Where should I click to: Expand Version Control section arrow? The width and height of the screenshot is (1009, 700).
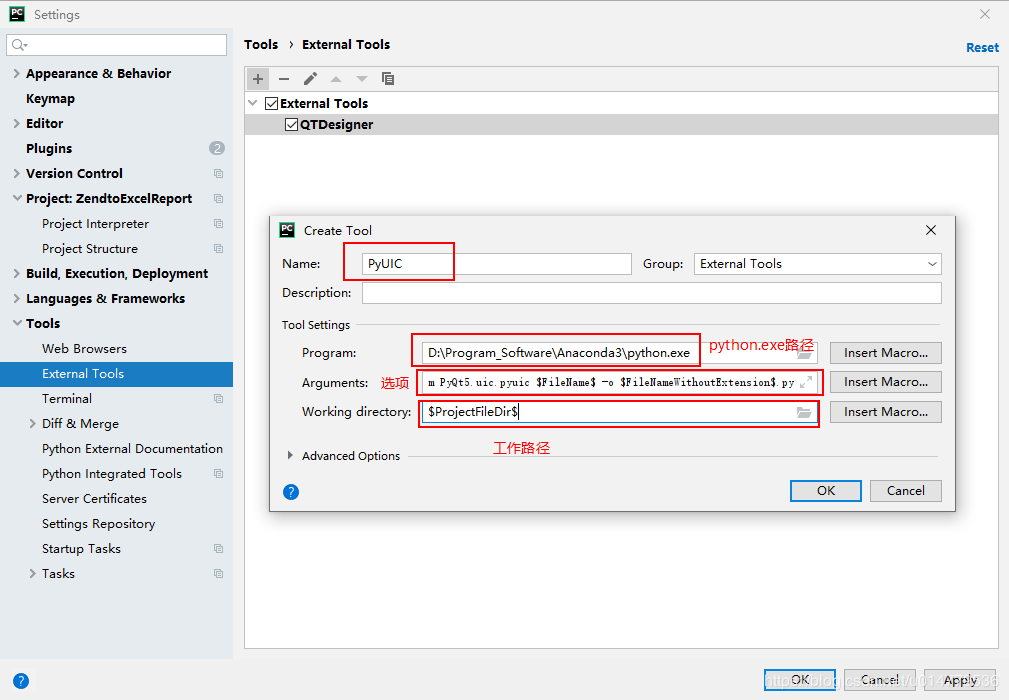[17, 174]
